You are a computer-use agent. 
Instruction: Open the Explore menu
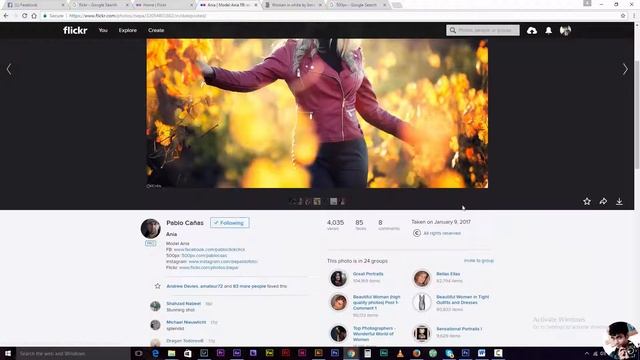coord(128,30)
